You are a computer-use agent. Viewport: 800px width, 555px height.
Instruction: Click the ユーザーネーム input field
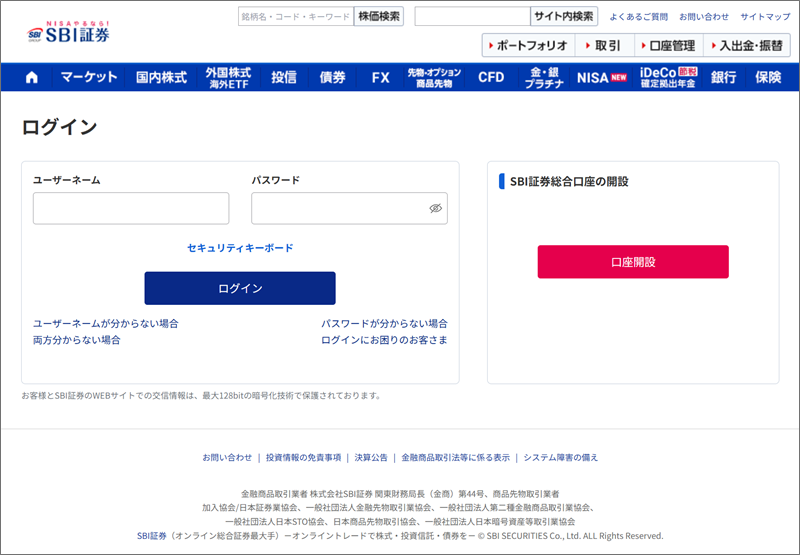coord(131,208)
